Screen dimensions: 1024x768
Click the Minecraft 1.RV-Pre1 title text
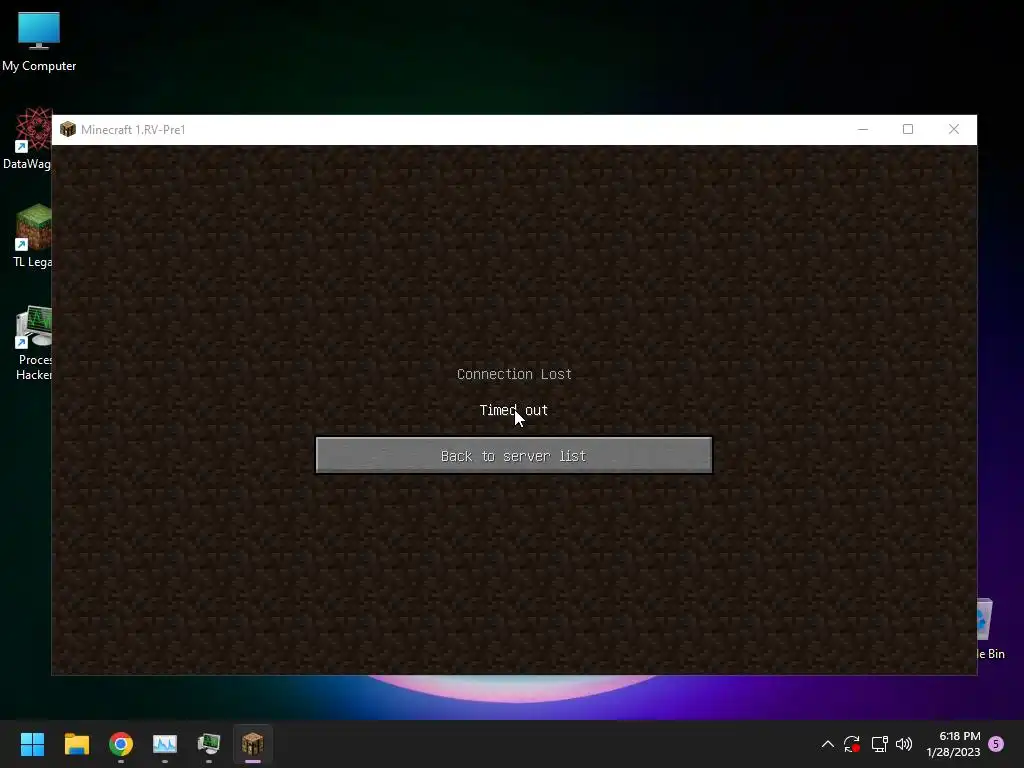[x=133, y=130]
